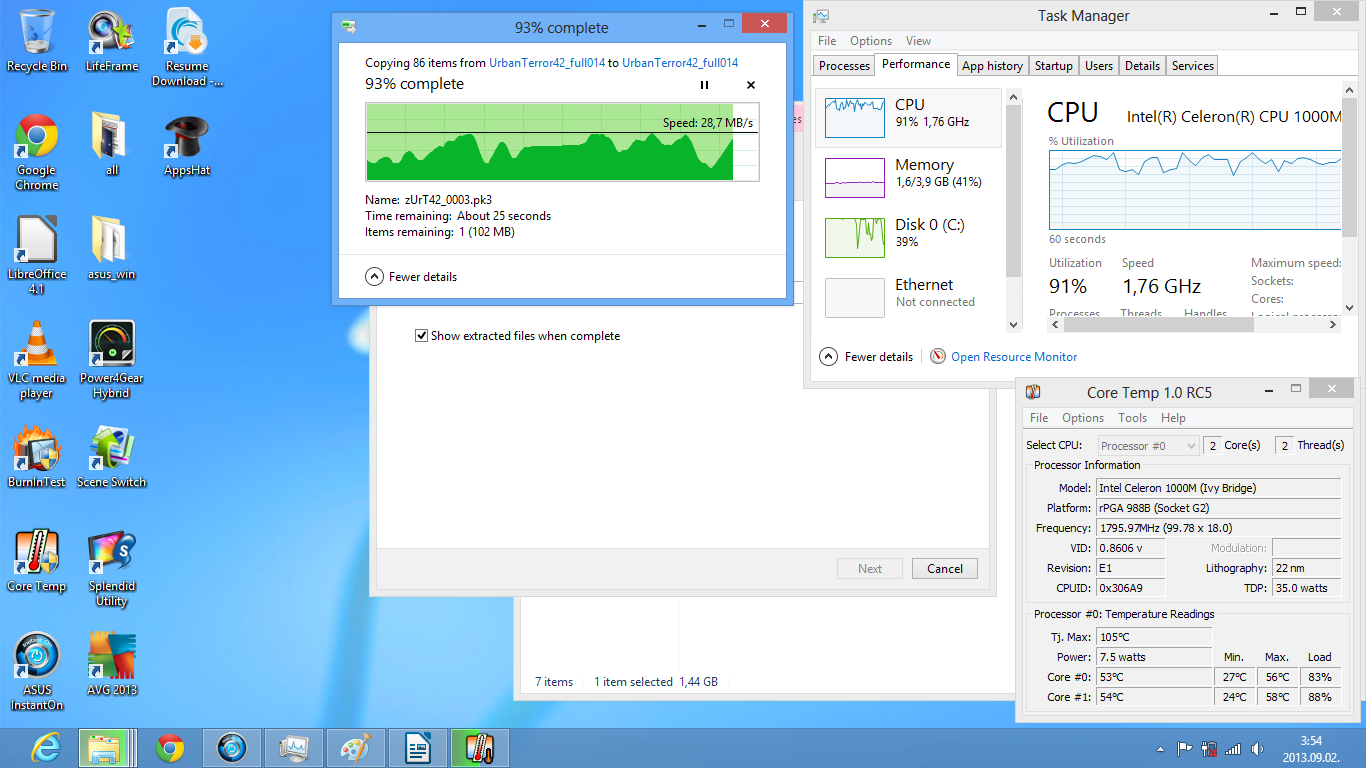This screenshot has height=768, width=1366.
Task: Click Cancel in the extraction wizard
Action: (x=945, y=569)
